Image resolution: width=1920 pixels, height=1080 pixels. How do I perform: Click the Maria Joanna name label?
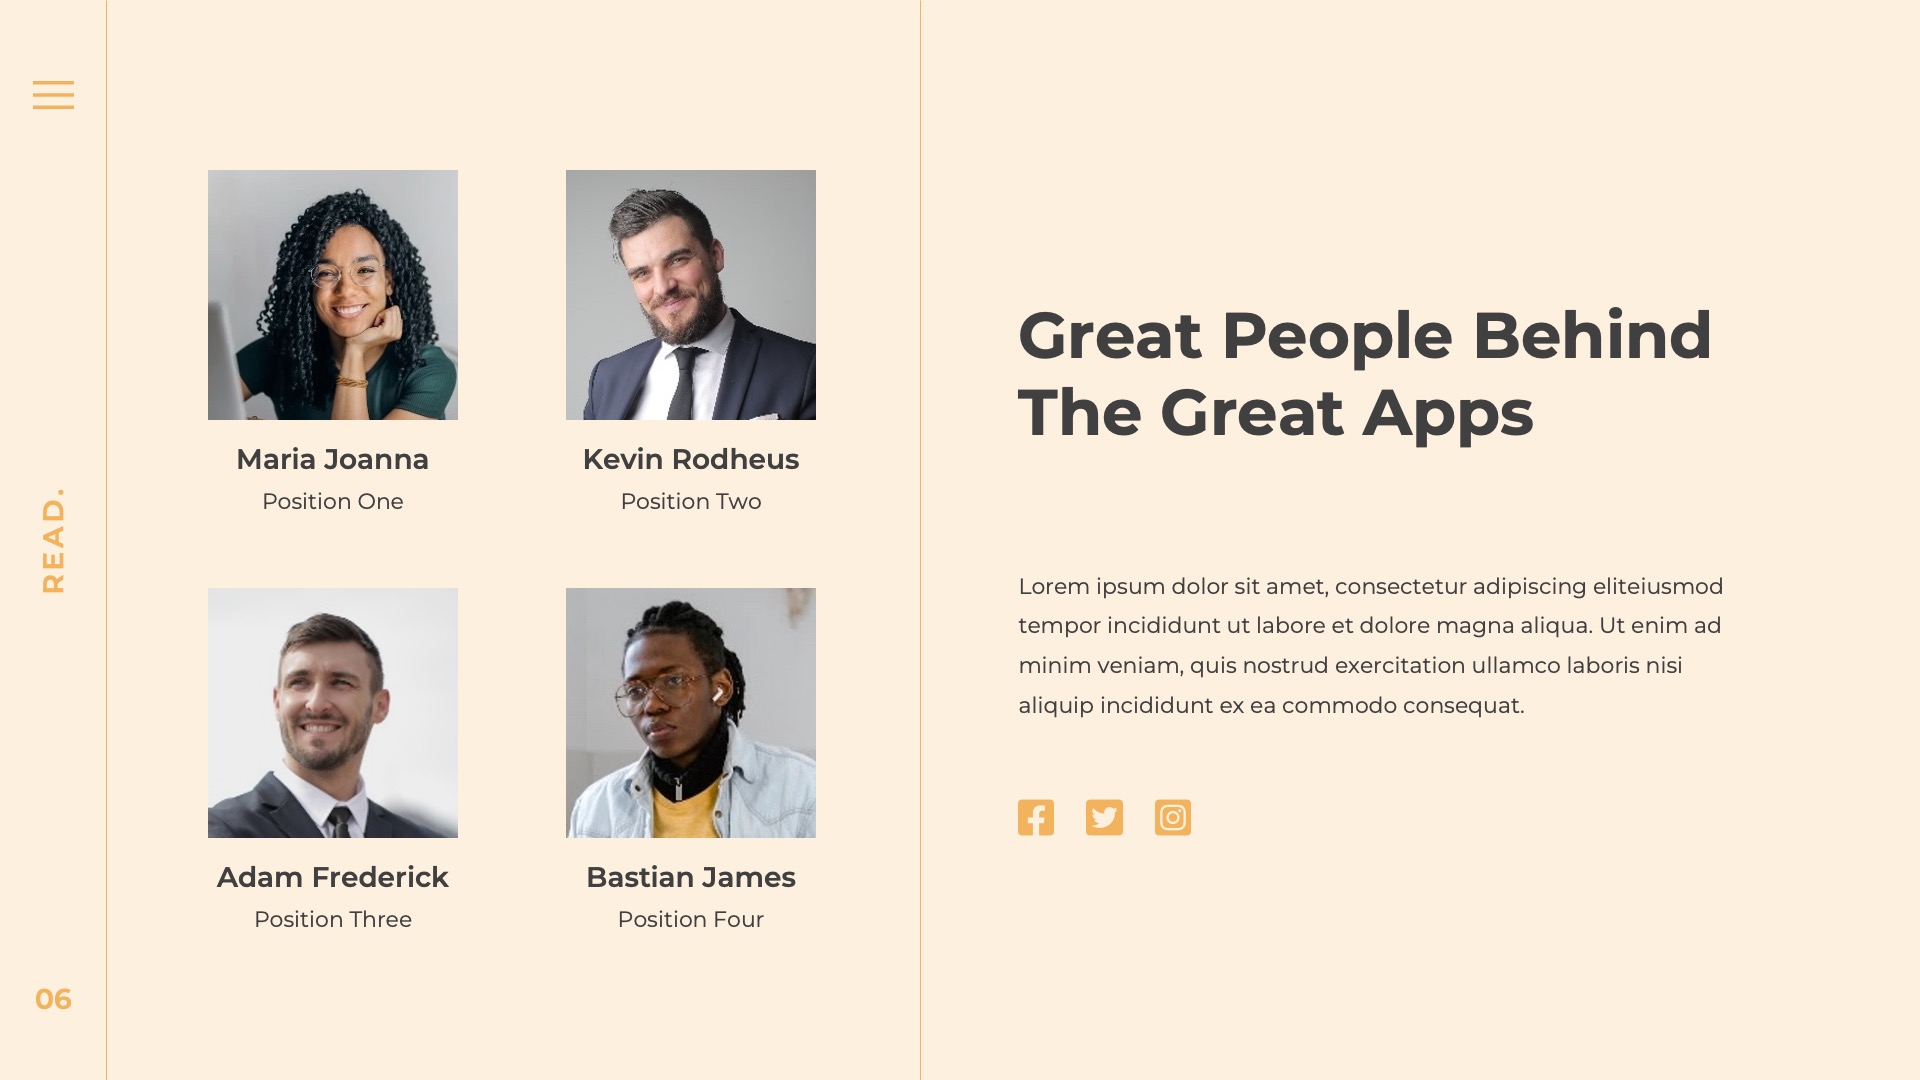click(x=333, y=460)
